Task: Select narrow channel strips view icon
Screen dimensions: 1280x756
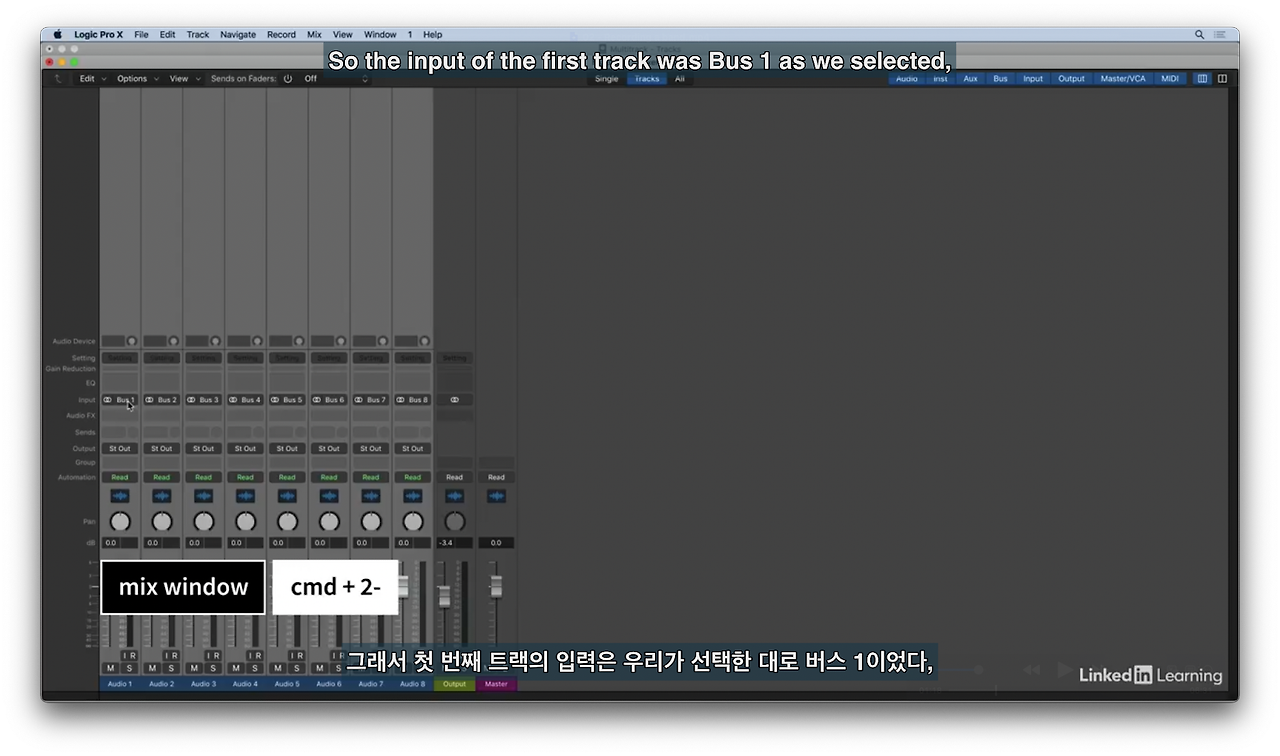Action: (x=1203, y=79)
